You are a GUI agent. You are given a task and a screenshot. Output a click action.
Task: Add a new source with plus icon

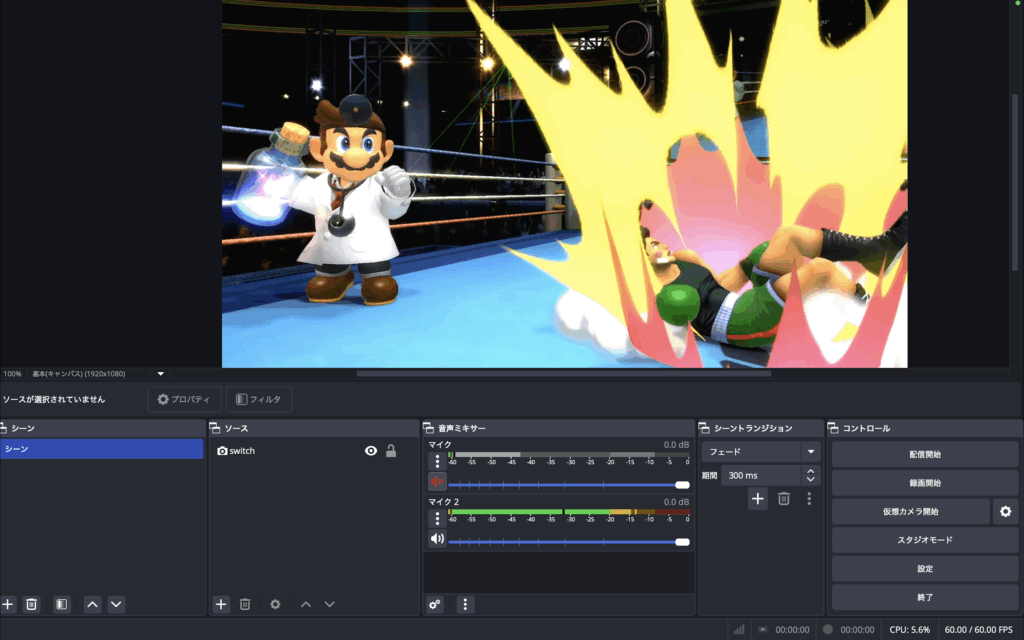point(221,604)
